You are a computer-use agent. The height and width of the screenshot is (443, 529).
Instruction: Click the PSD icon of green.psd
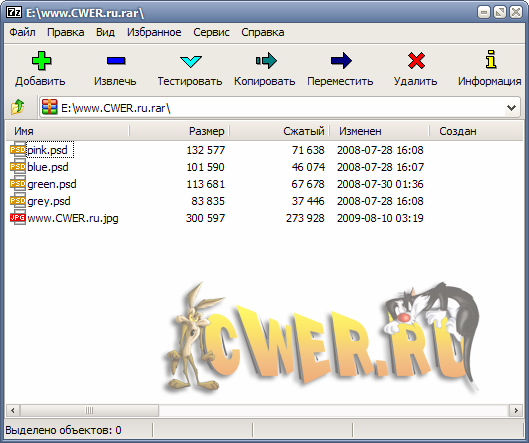click(18, 184)
